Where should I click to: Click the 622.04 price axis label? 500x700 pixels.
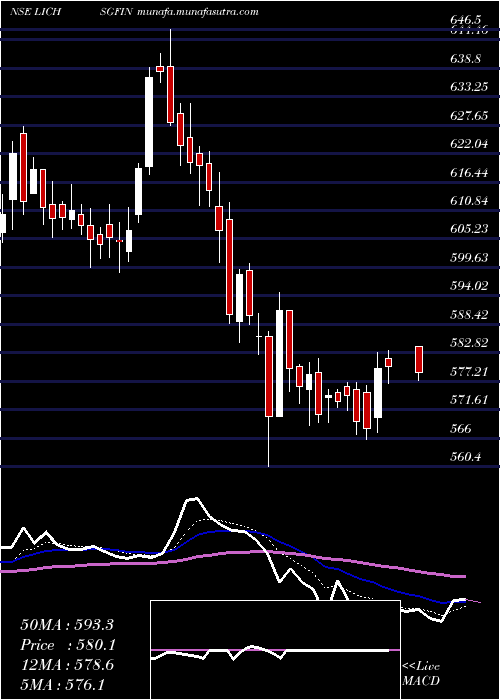pos(468,144)
